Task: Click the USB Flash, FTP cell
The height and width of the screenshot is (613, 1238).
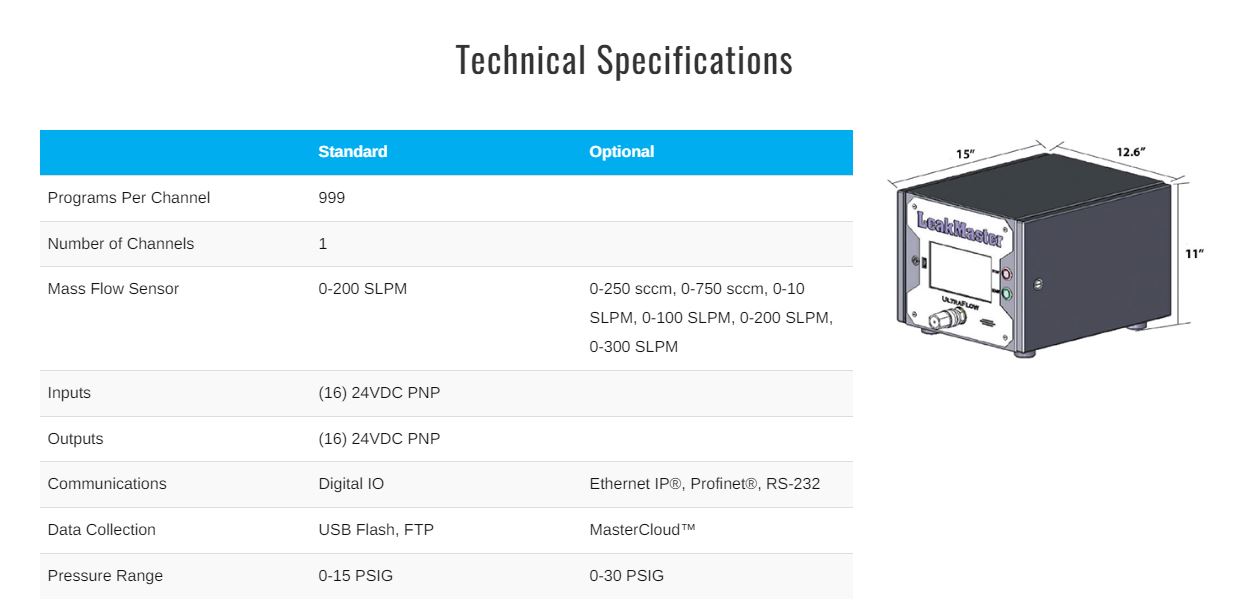Action: click(x=376, y=530)
